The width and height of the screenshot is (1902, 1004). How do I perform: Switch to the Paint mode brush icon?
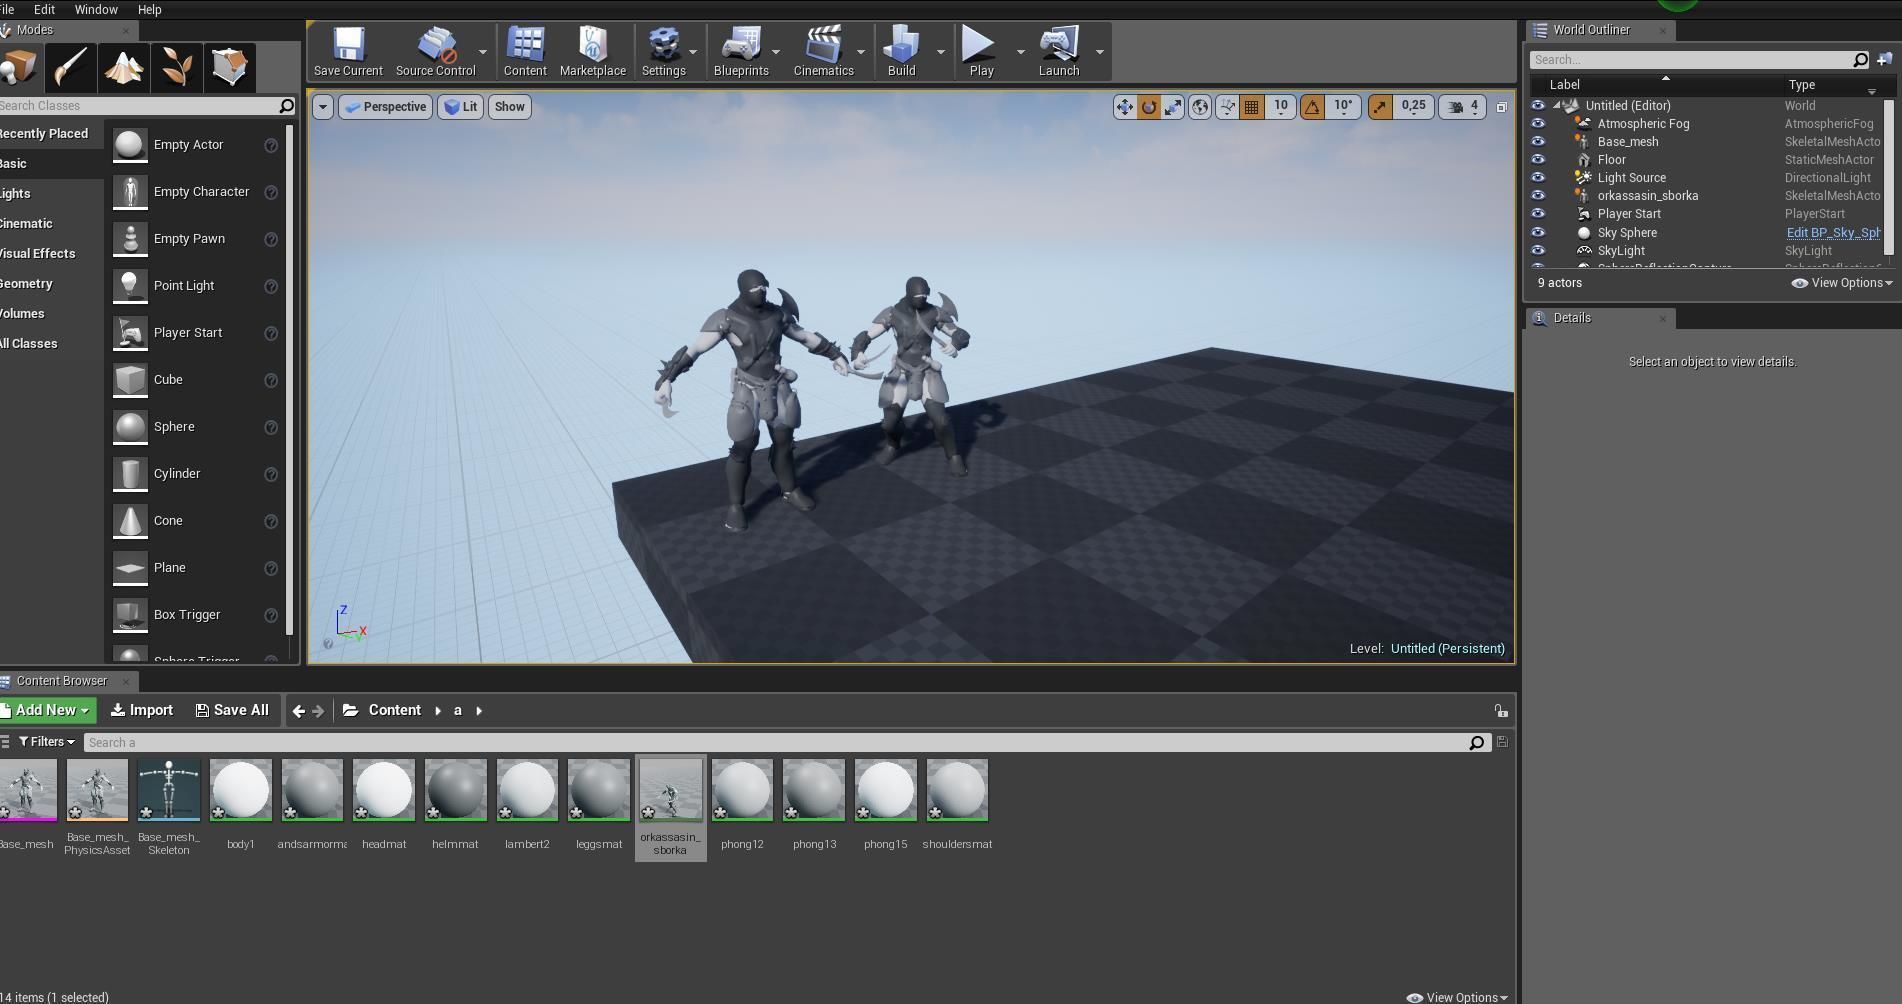click(x=71, y=67)
